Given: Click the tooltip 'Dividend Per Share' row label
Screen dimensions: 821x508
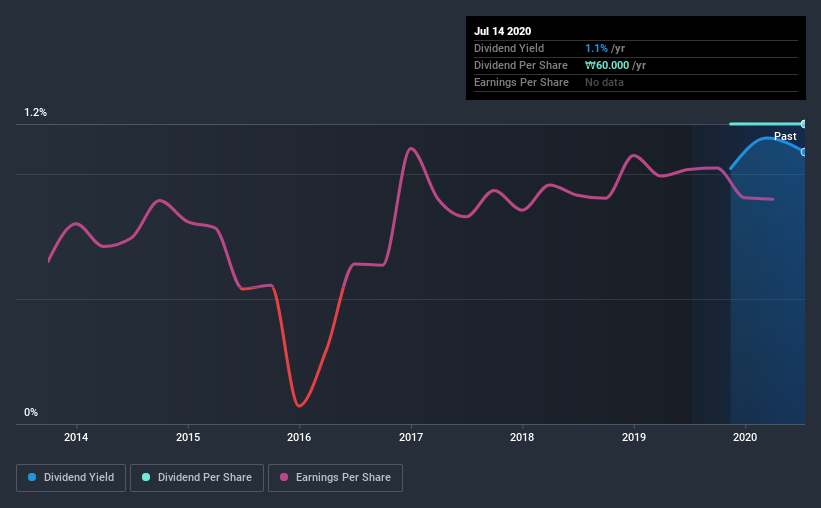Looking at the screenshot, I should coord(520,65).
